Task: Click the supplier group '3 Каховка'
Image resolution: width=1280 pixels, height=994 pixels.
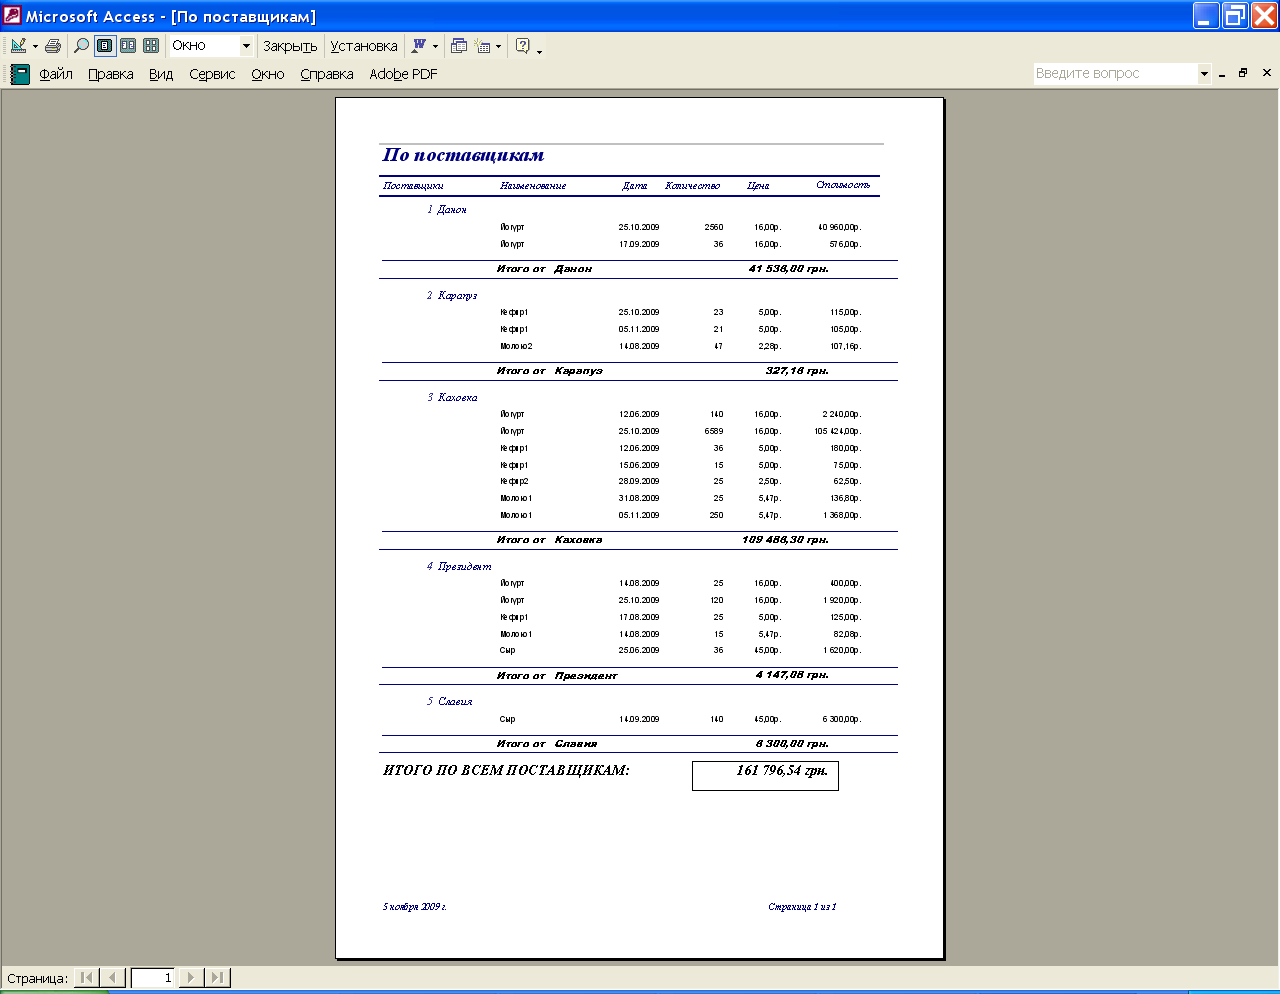Action: pos(452,398)
